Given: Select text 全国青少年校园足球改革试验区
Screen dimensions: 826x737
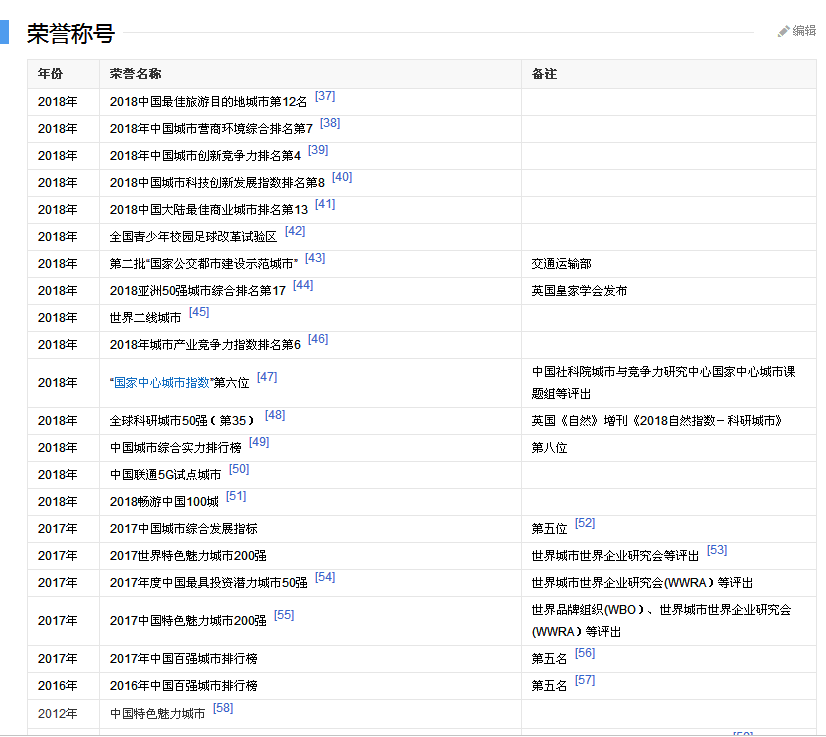Looking at the screenshot, I should (x=193, y=237).
